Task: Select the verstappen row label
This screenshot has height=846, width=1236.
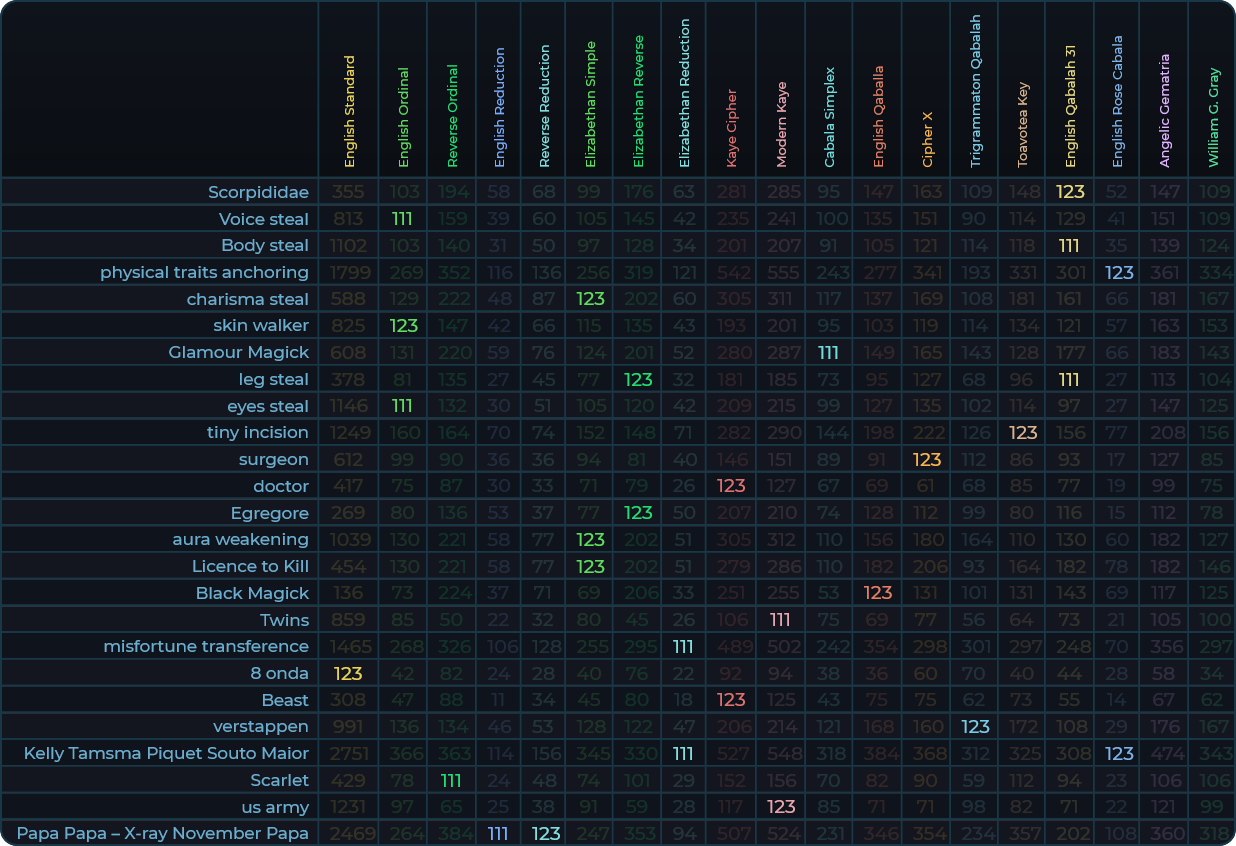Action: pos(260,726)
